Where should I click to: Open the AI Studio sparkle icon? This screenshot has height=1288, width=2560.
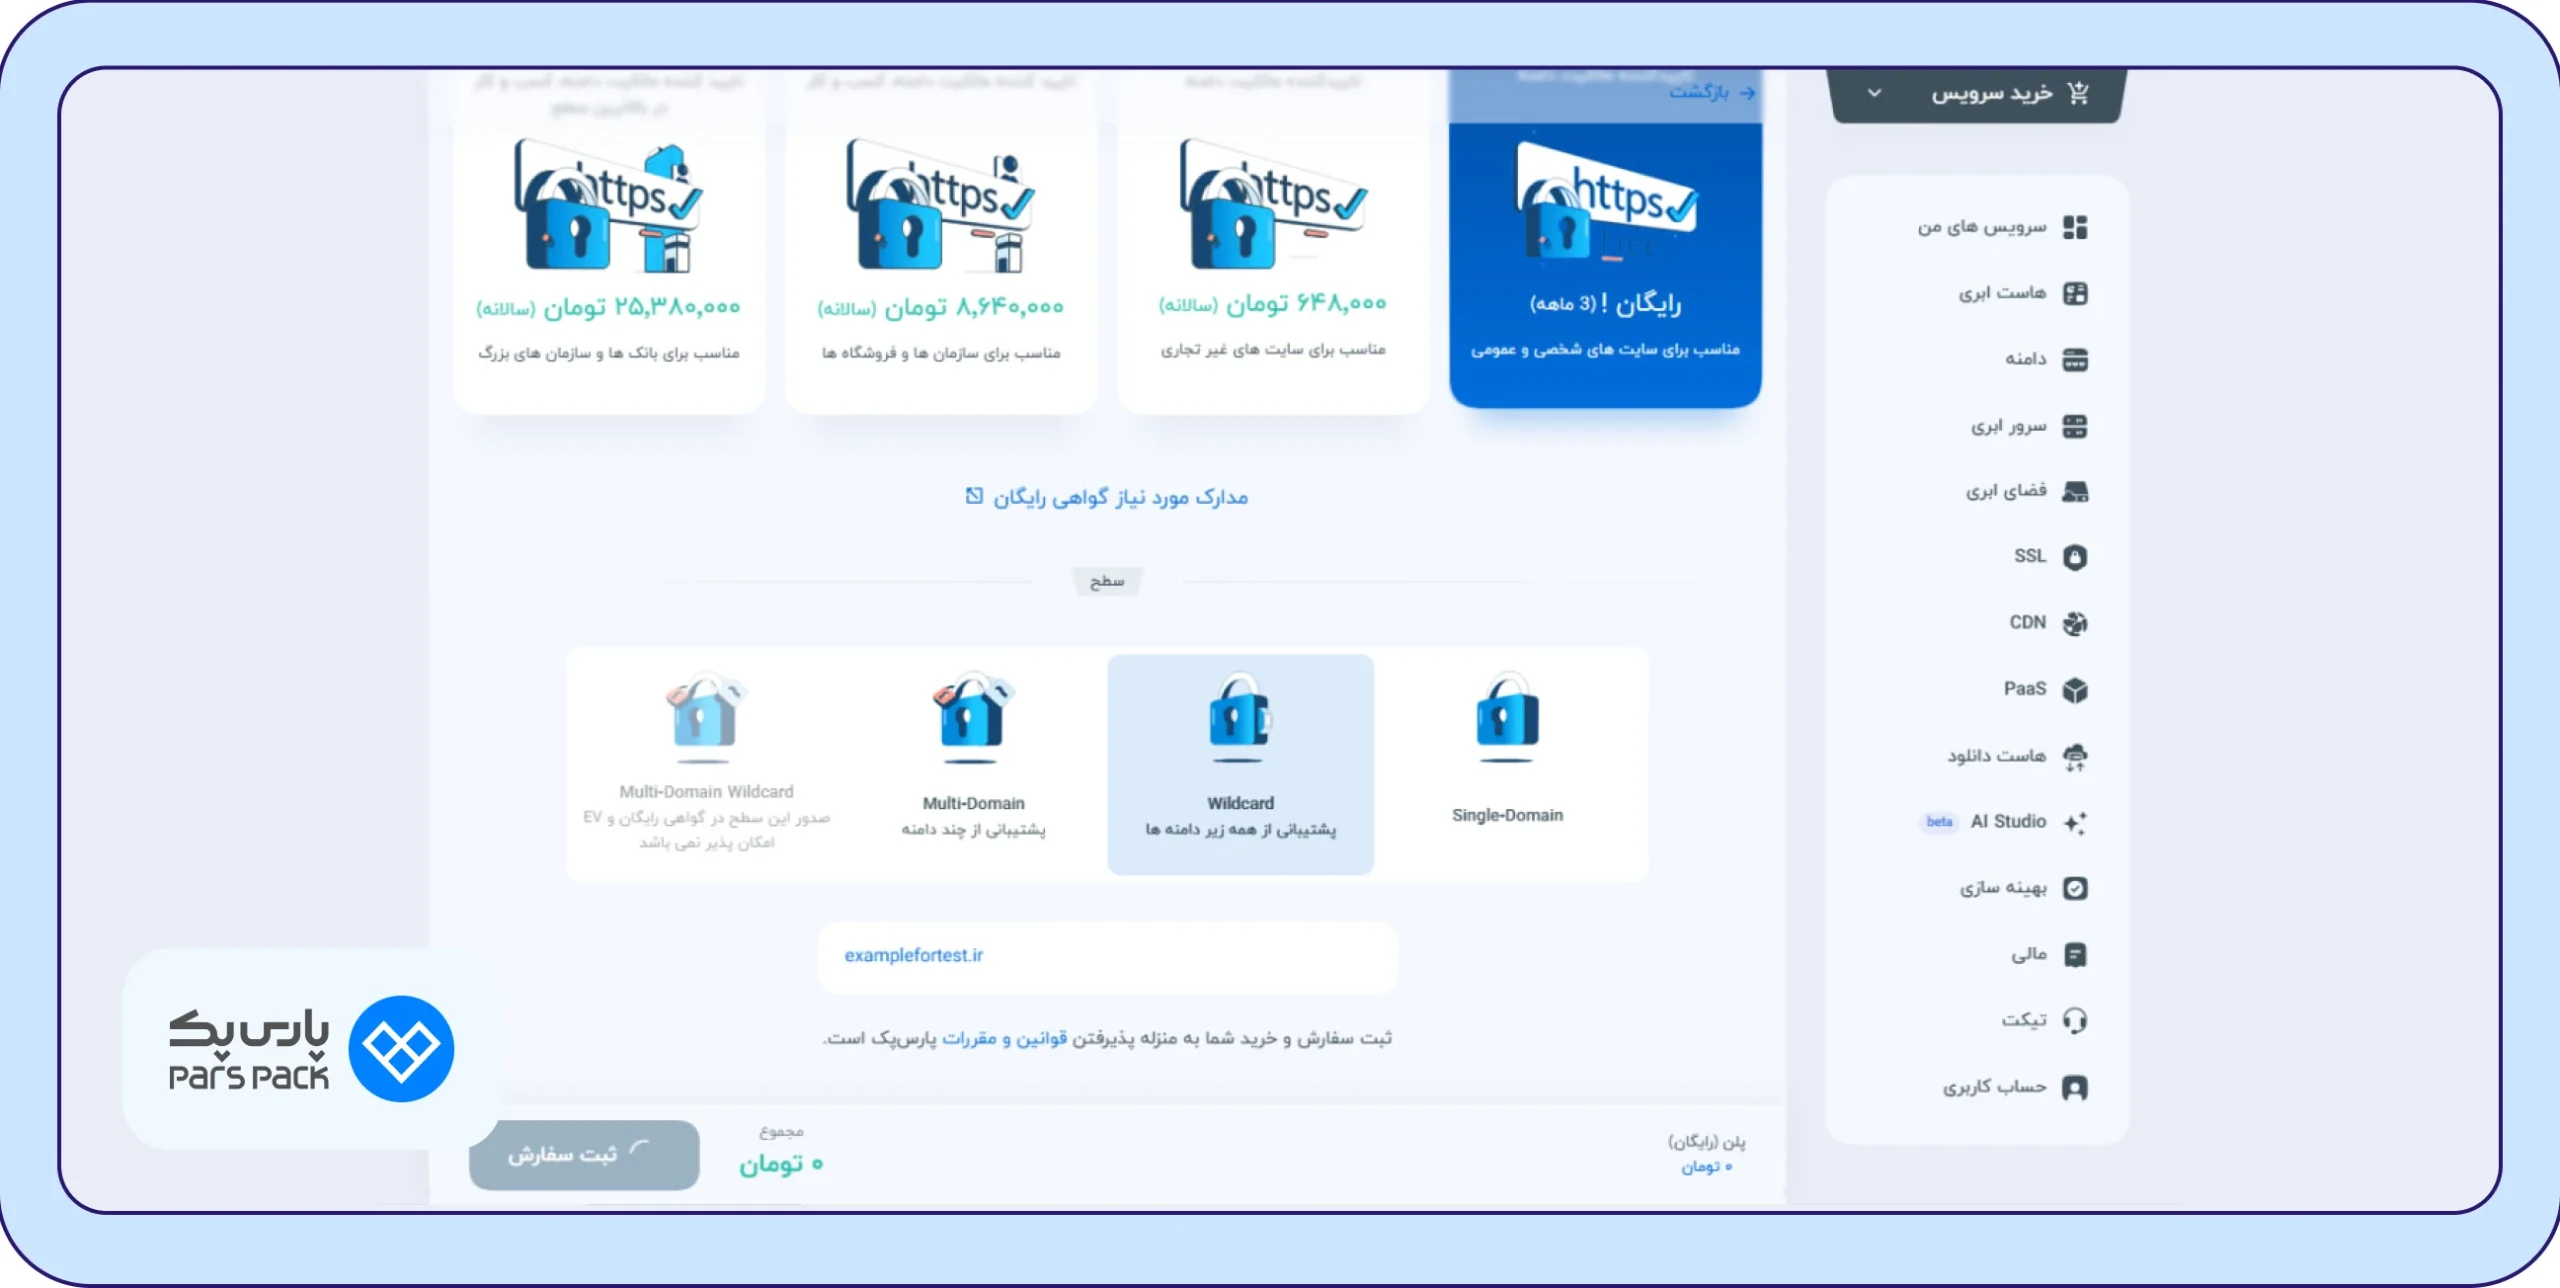(2075, 823)
